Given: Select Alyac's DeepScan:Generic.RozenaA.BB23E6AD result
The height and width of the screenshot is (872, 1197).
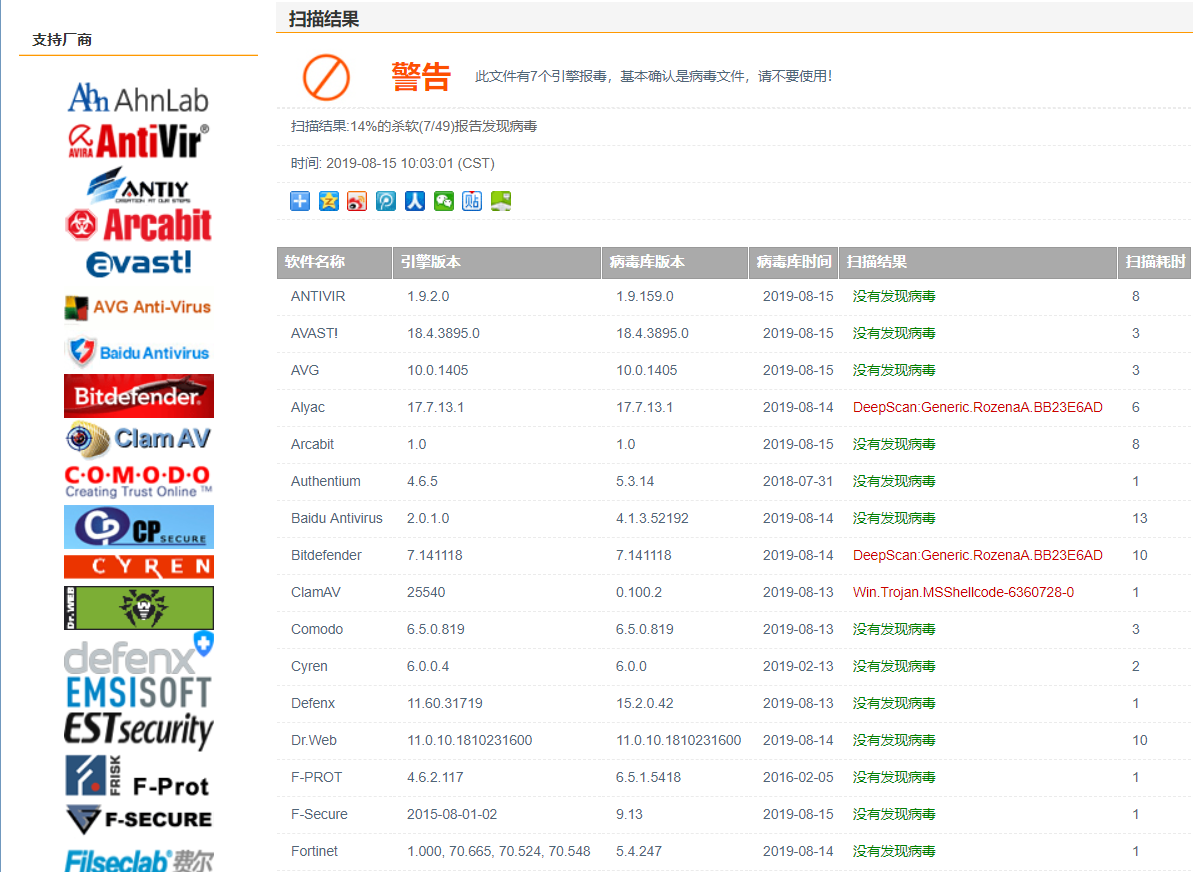Looking at the screenshot, I should coord(977,407).
